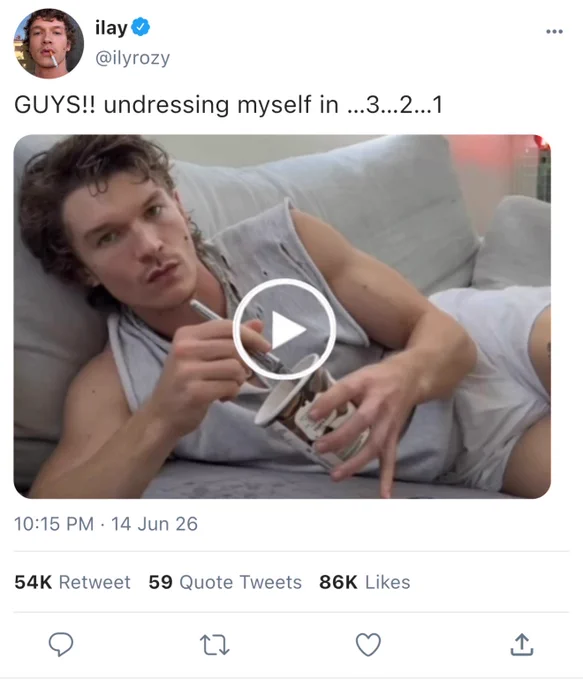Viewport: 583px width, 680px height.
Task: Like the tweet with heart icon
Action: [x=368, y=644]
